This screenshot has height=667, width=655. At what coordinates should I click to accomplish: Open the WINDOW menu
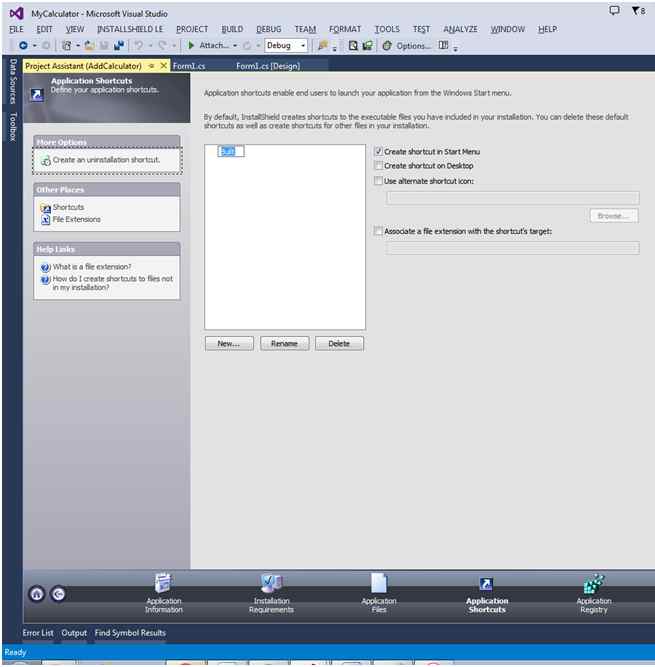(508, 29)
